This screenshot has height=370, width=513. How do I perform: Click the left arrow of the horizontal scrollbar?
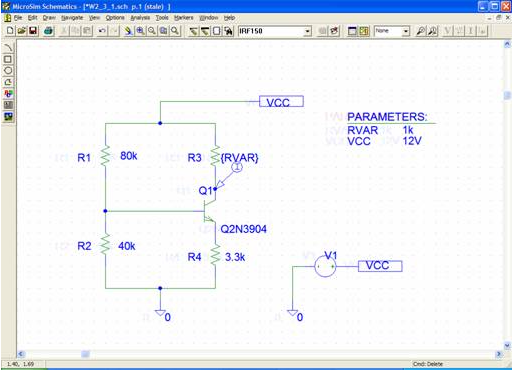pyautogui.click(x=21, y=354)
